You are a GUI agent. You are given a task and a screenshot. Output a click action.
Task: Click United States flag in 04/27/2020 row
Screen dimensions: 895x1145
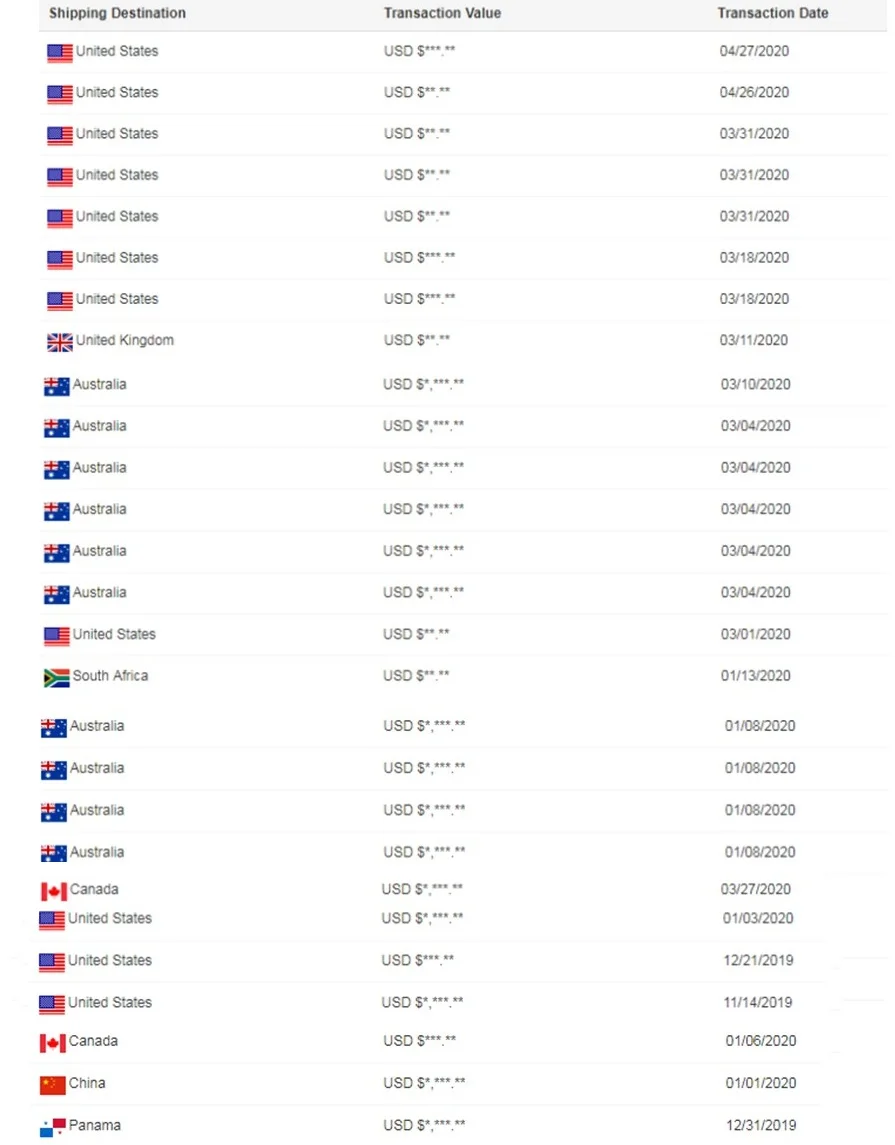(60, 53)
